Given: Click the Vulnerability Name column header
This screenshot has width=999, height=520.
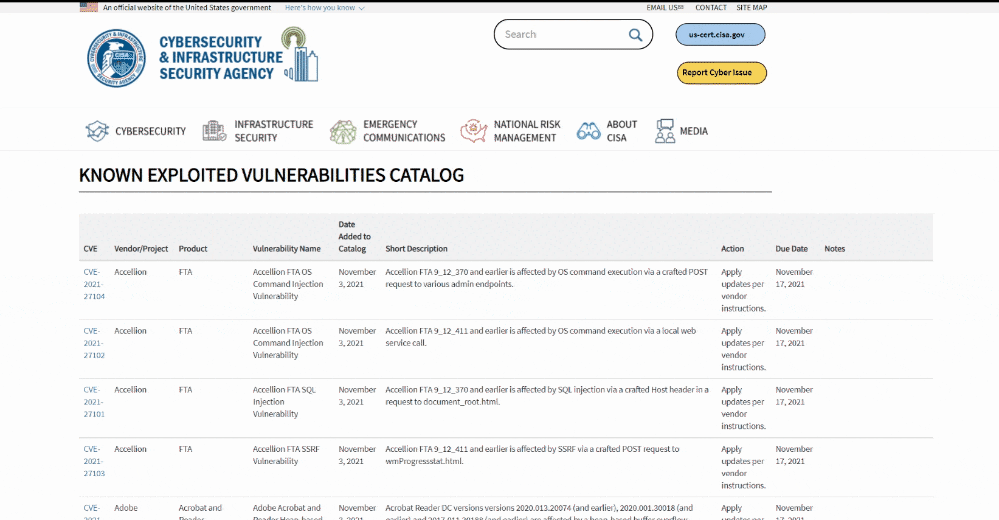Looking at the screenshot, I should 286,249.
